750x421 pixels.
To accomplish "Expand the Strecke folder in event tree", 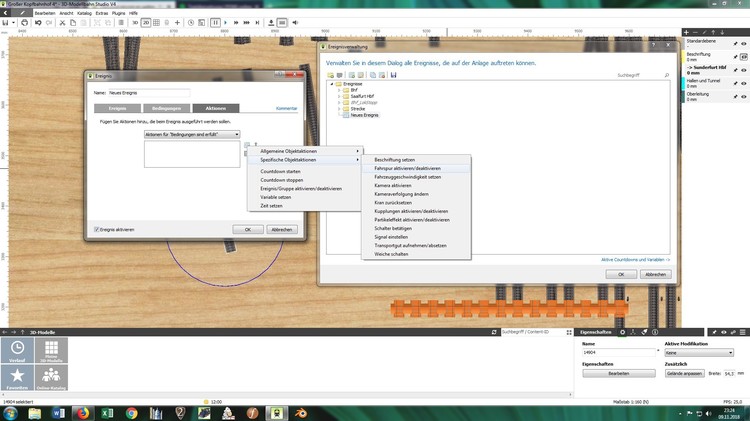I will 339,109.
